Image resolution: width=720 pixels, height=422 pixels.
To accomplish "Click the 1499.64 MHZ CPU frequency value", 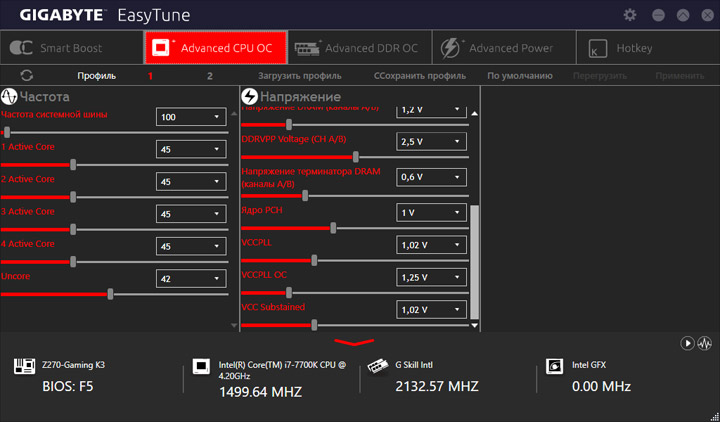I will click(x=260, y=392).
